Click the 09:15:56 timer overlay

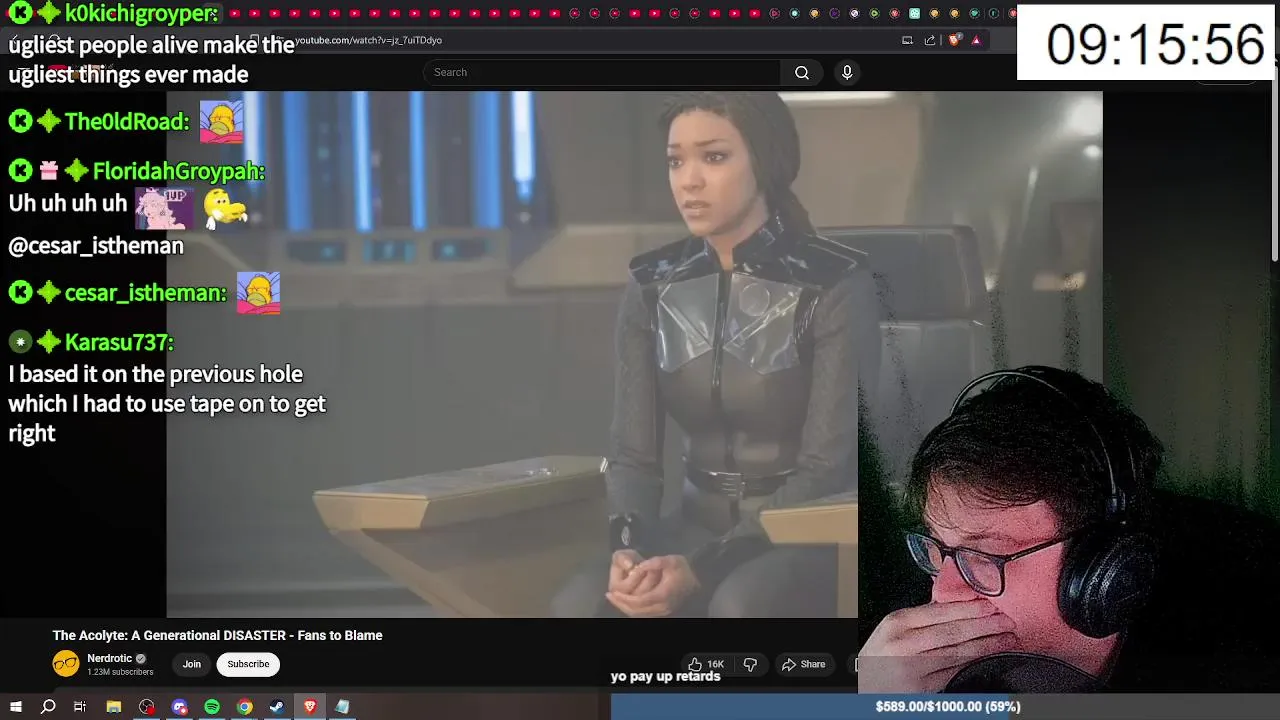click(x=1147, y=43)
